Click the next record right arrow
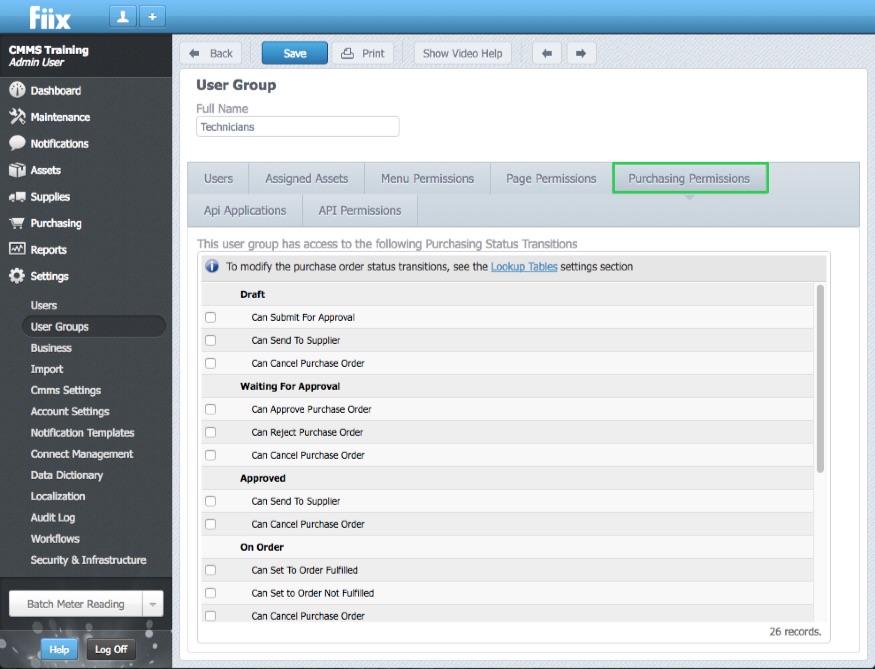 (581, 54)
